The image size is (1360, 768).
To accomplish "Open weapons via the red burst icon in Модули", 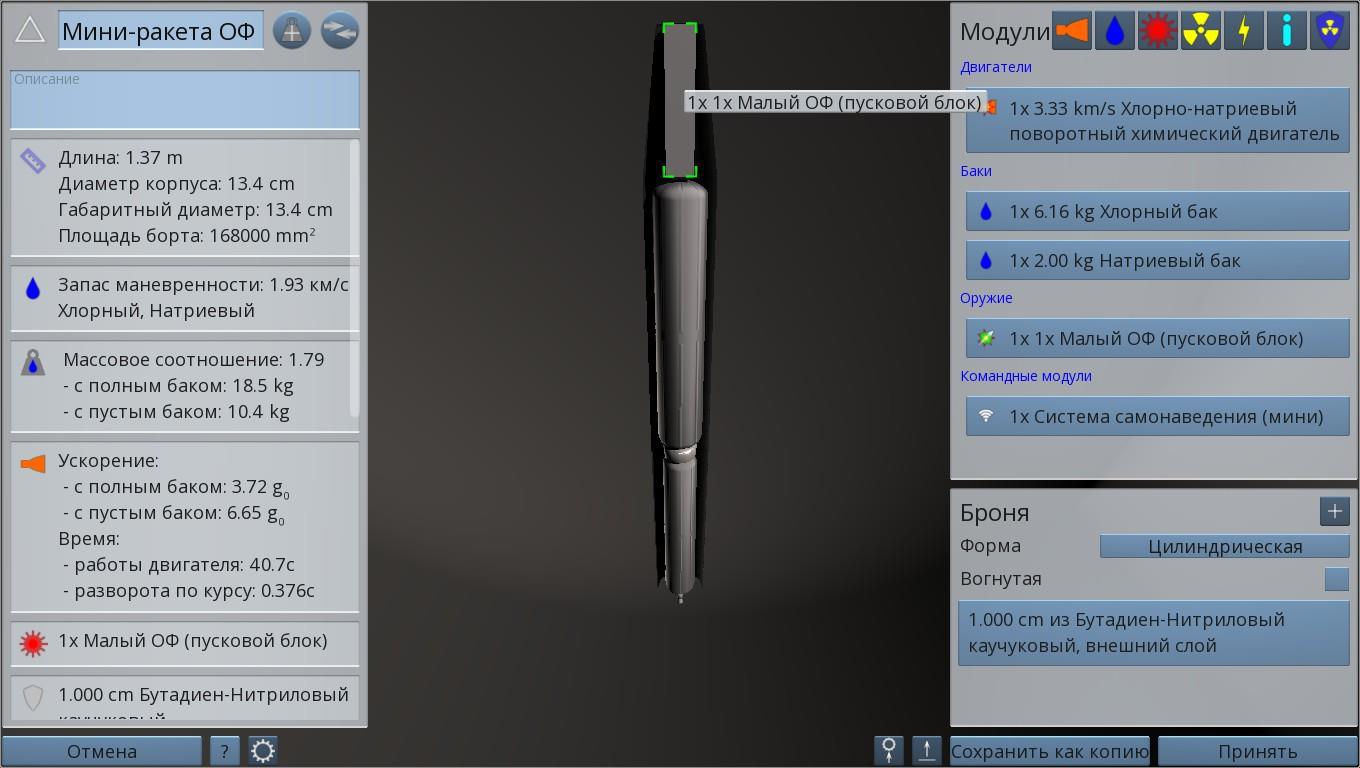I will point(1157,30).
